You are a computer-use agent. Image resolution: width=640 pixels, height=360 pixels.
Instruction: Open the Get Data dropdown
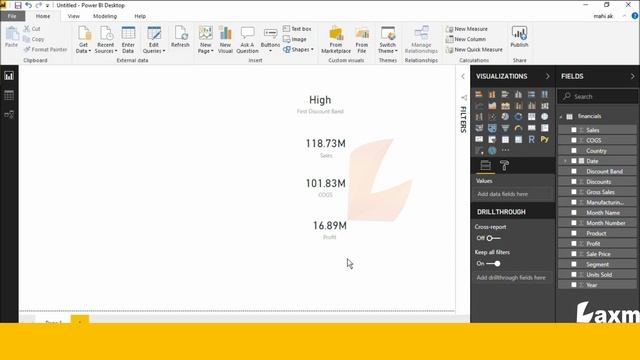83,40
